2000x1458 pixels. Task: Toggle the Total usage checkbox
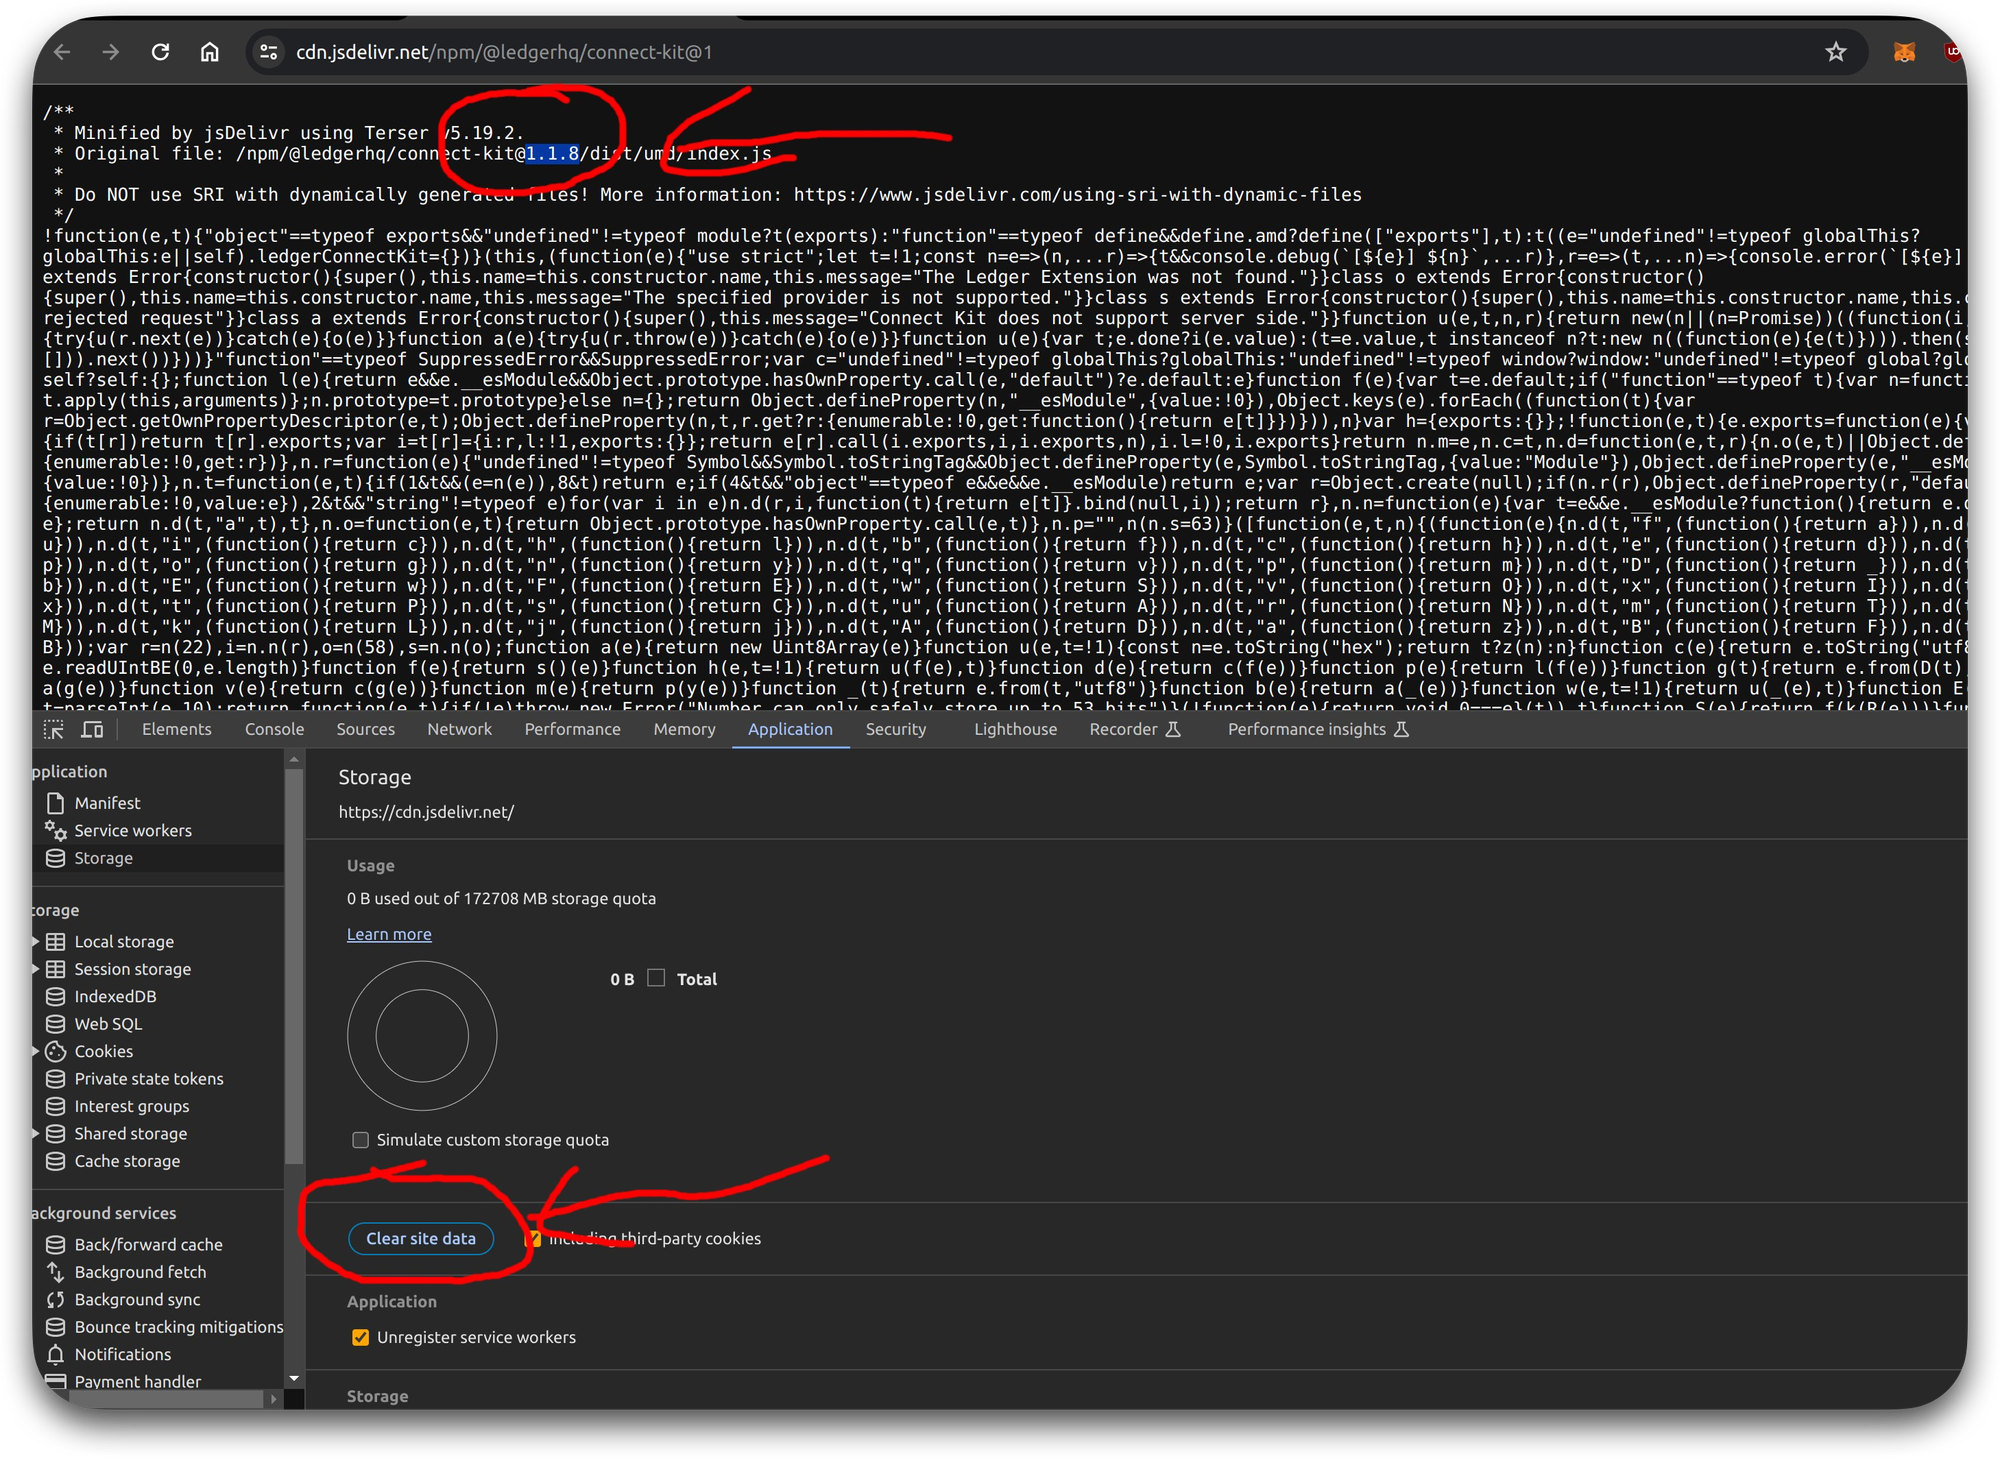(x=656, y=978)
